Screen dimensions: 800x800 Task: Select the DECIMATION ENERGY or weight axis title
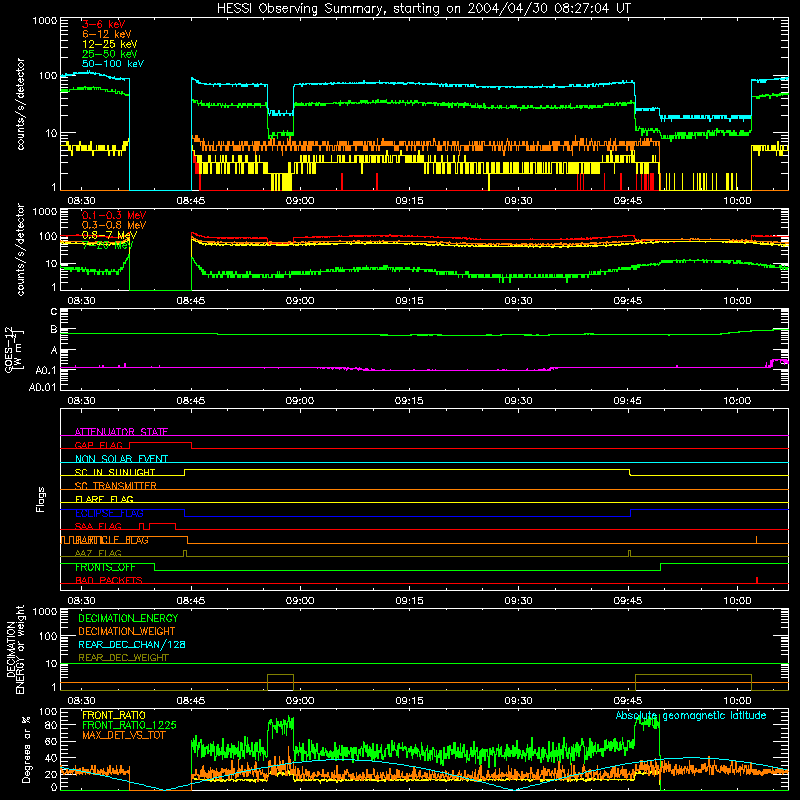click(15, 649)
